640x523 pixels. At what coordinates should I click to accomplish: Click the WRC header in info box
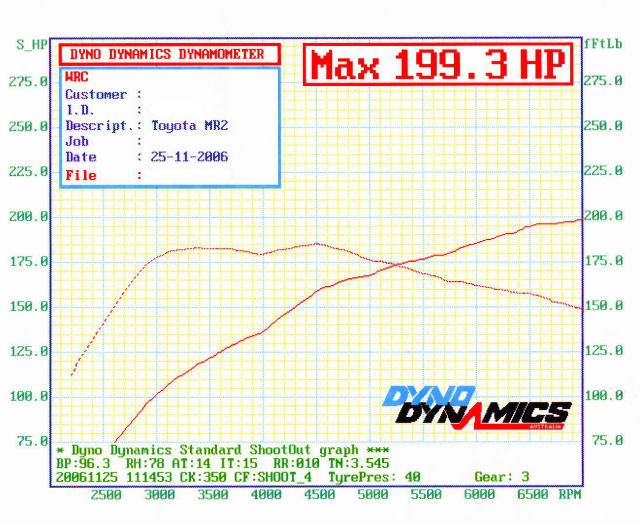coord(77,77)
